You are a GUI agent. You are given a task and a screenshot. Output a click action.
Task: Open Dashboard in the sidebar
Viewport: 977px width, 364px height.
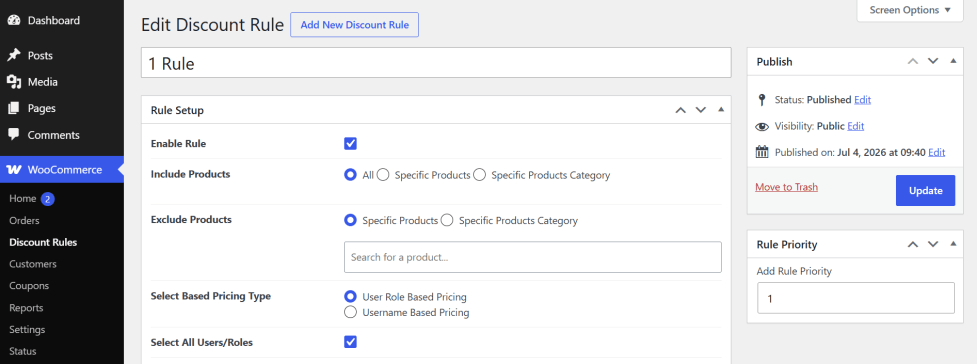[x=54, y=21]
